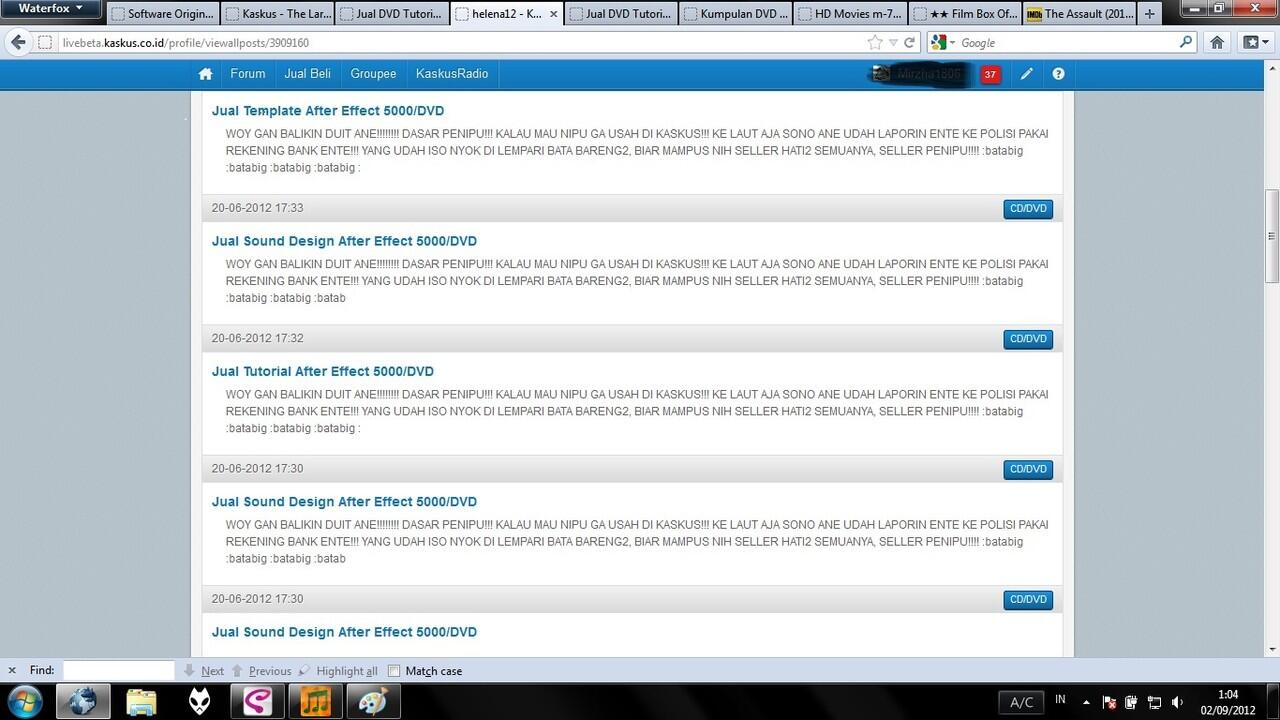The height and width of the screenshot is (720, 1280).
Task: Open Jual Tutorial After Effect 5000/DVD link
Action: (x=323, y=371)
